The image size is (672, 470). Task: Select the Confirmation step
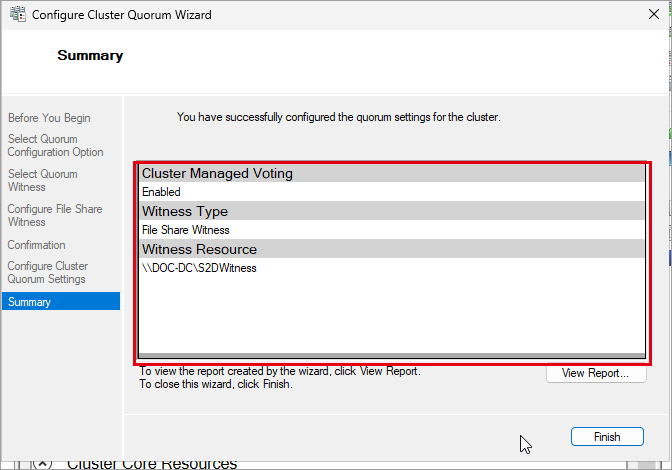coord(36,245)
